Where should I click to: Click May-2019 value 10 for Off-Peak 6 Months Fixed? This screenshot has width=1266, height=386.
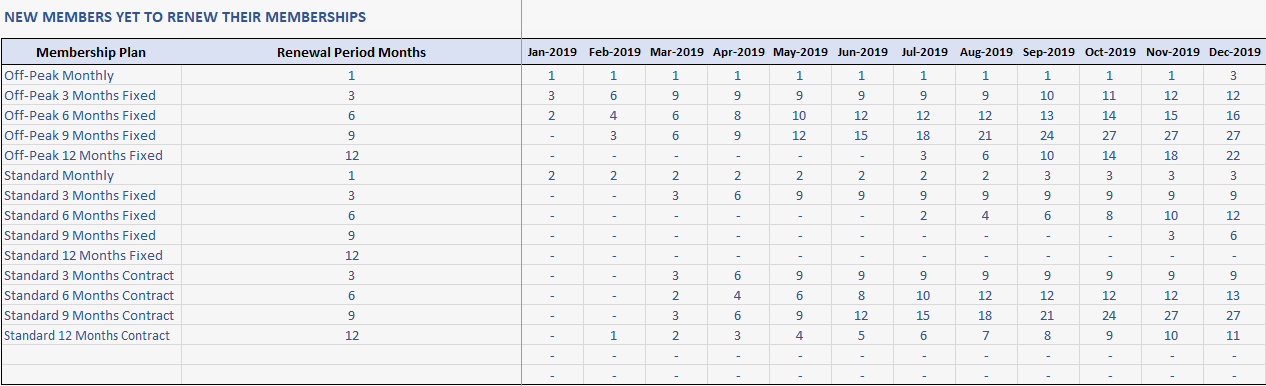pos(799,115)
